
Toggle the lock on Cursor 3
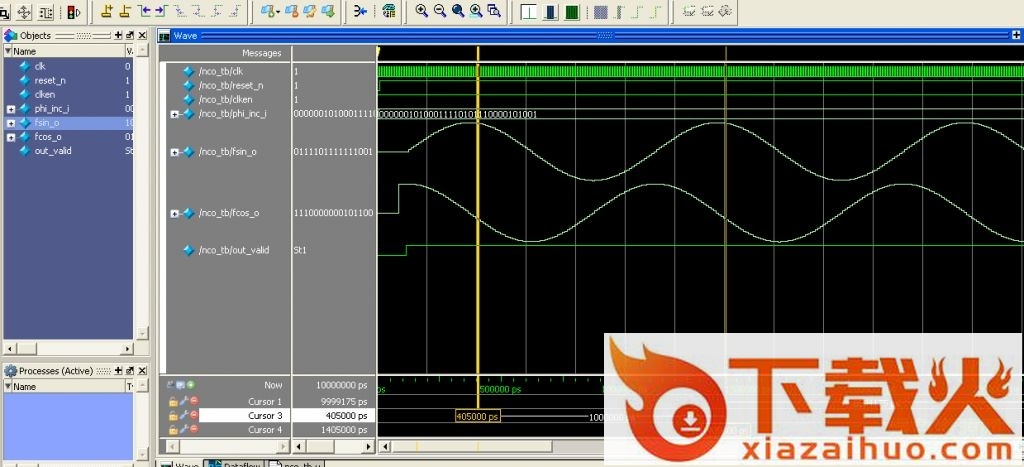[173, 415]
